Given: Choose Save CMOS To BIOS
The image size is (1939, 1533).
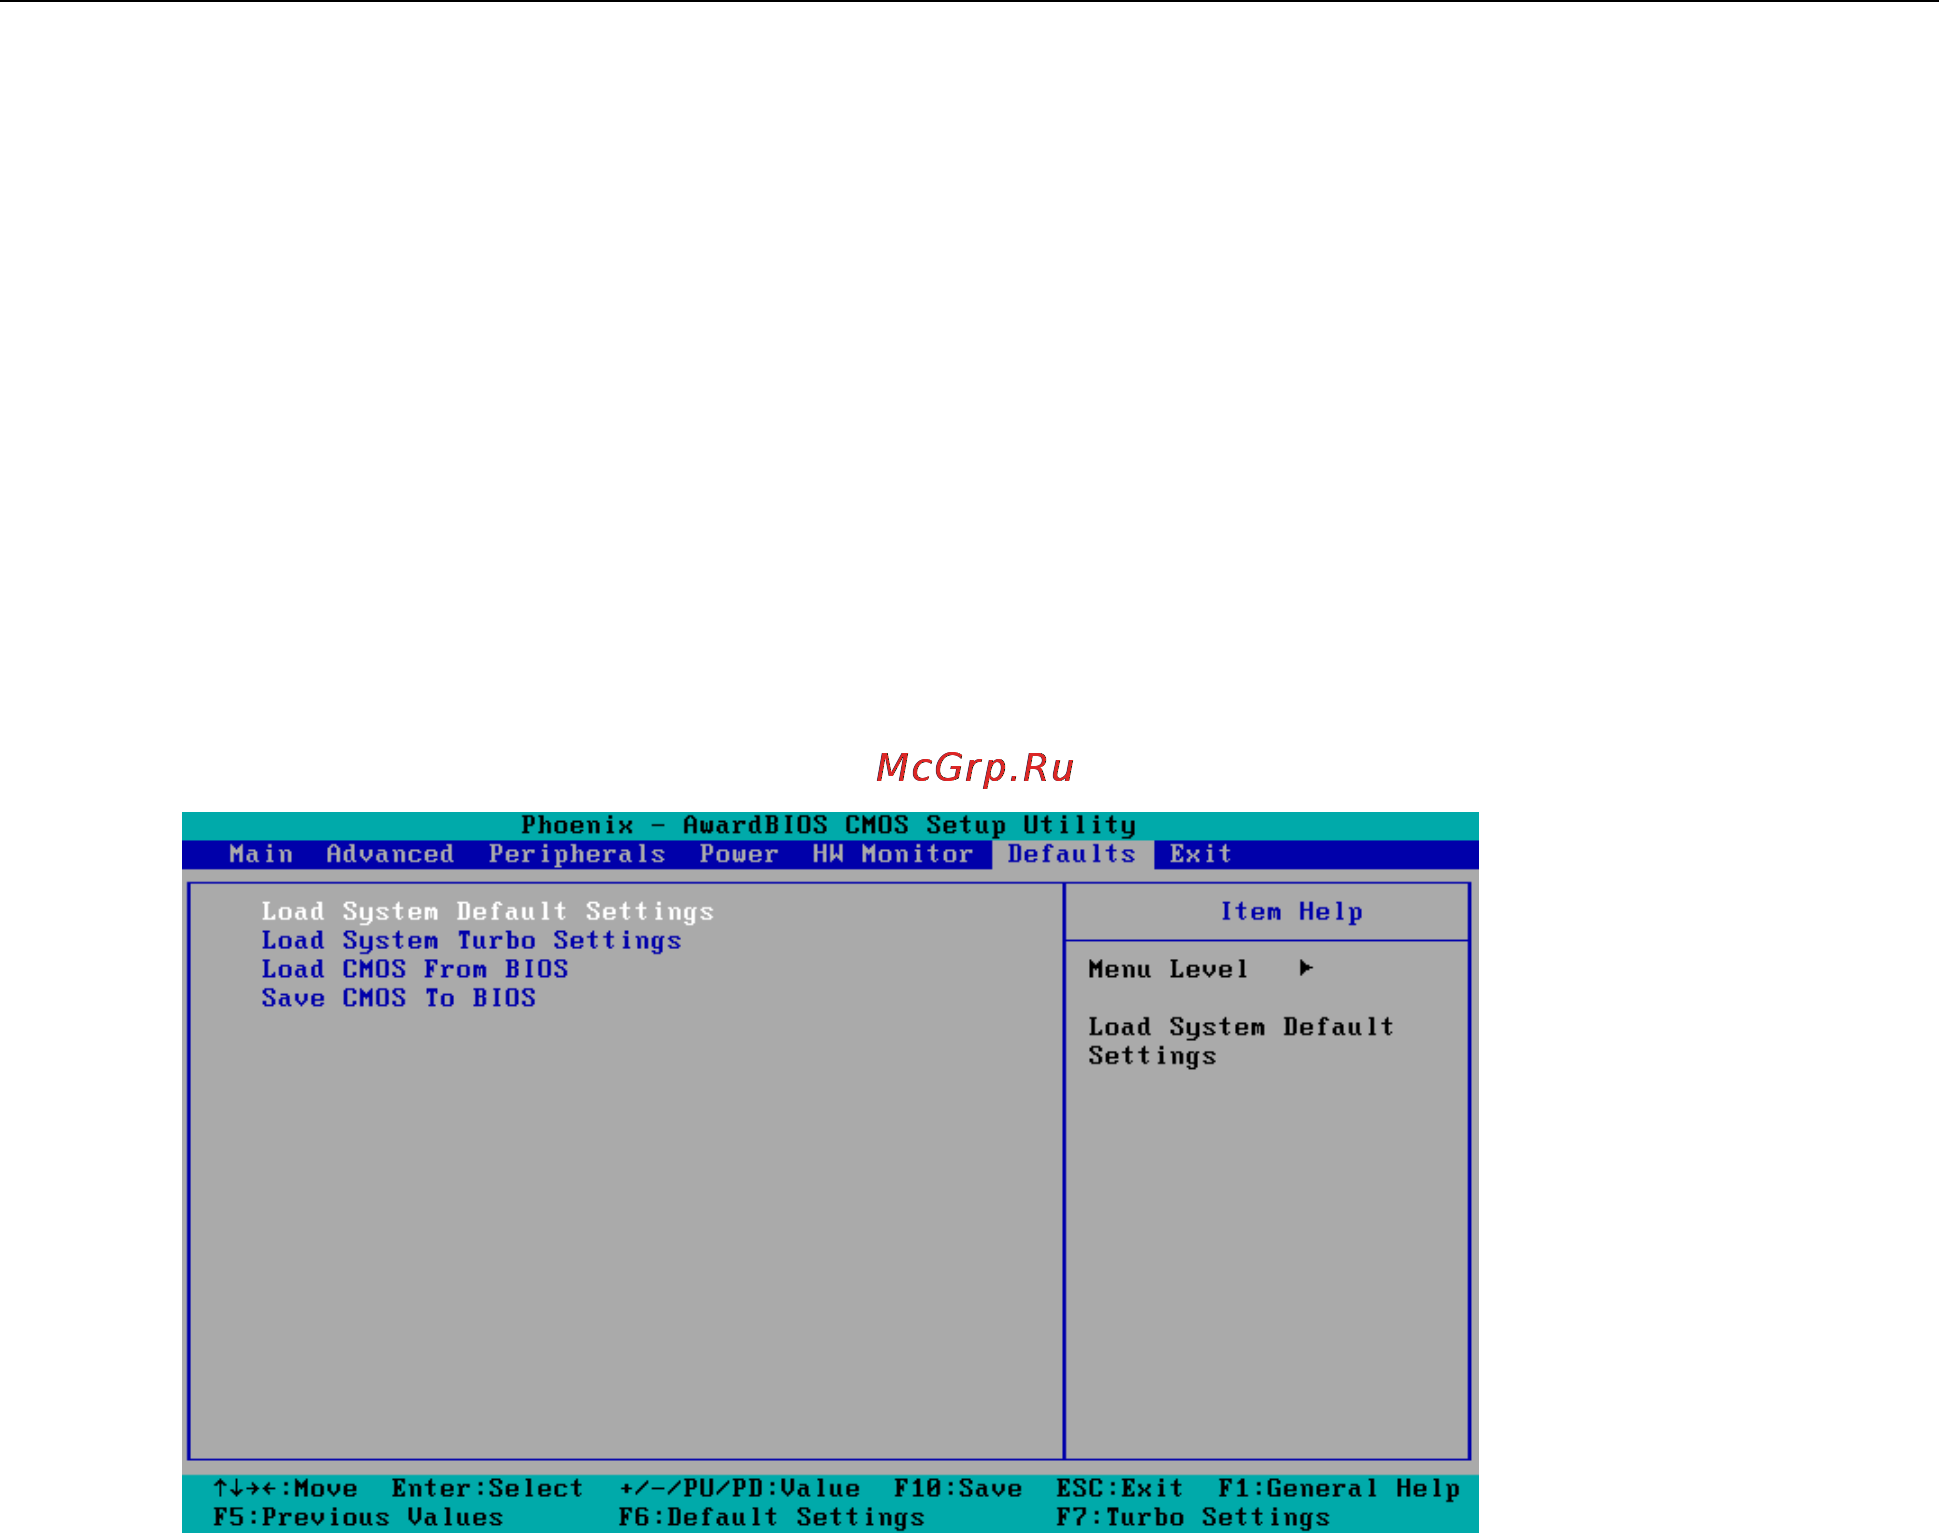Looking at the screenshot, I should [x=398, y=998].
